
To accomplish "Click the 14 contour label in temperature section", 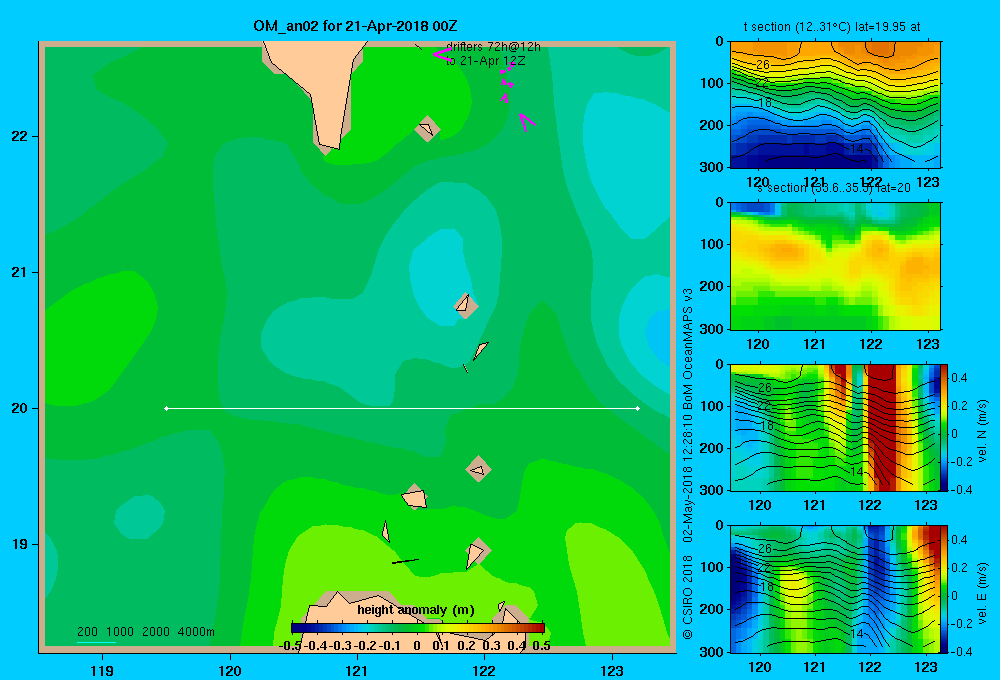I will pyautogui.click(x=857, y=149).
